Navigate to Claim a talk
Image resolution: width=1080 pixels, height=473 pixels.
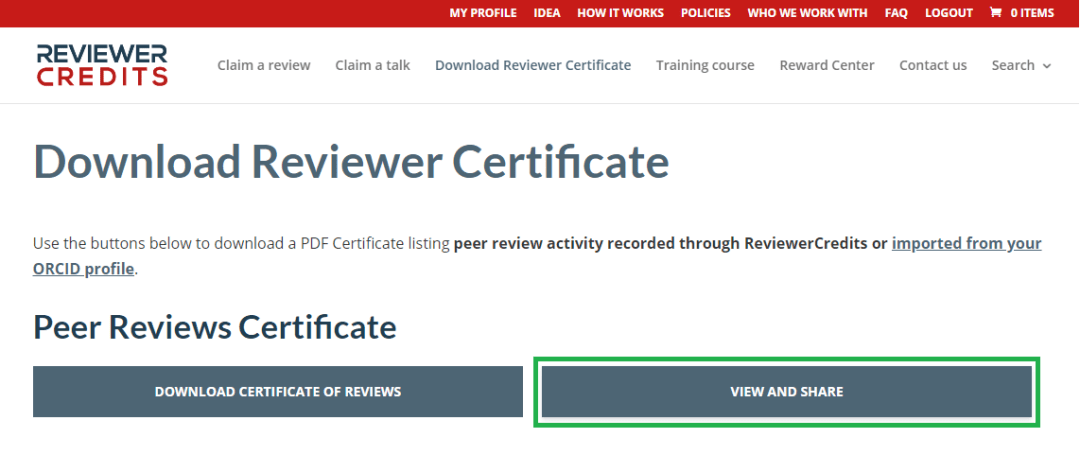pyautogui.click(x=373, y=65)
